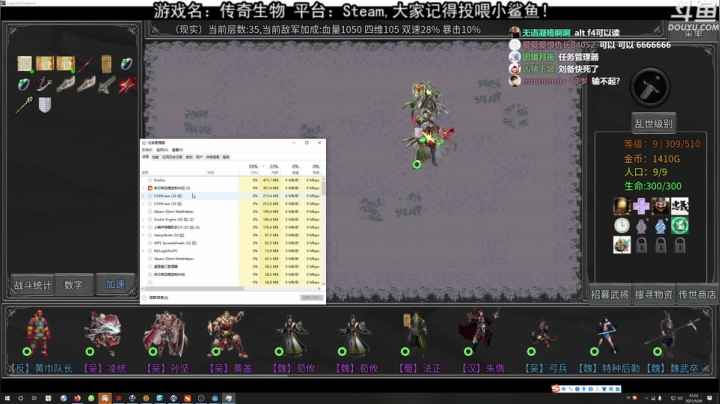Image resolution: width=720 pixels, height=404 pixels.
Task: Select the red spear inventory item
Action: tap(86, 64)
